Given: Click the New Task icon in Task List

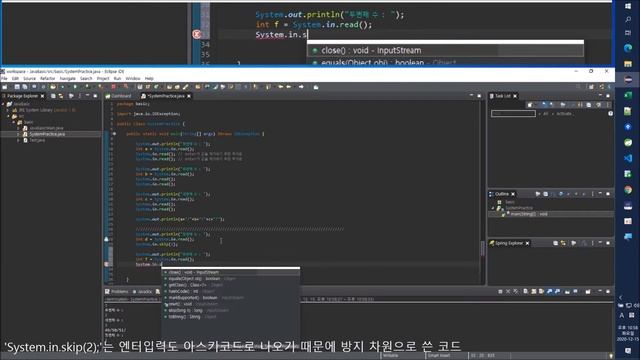Looking at the screenshot, I should point(530,105).
